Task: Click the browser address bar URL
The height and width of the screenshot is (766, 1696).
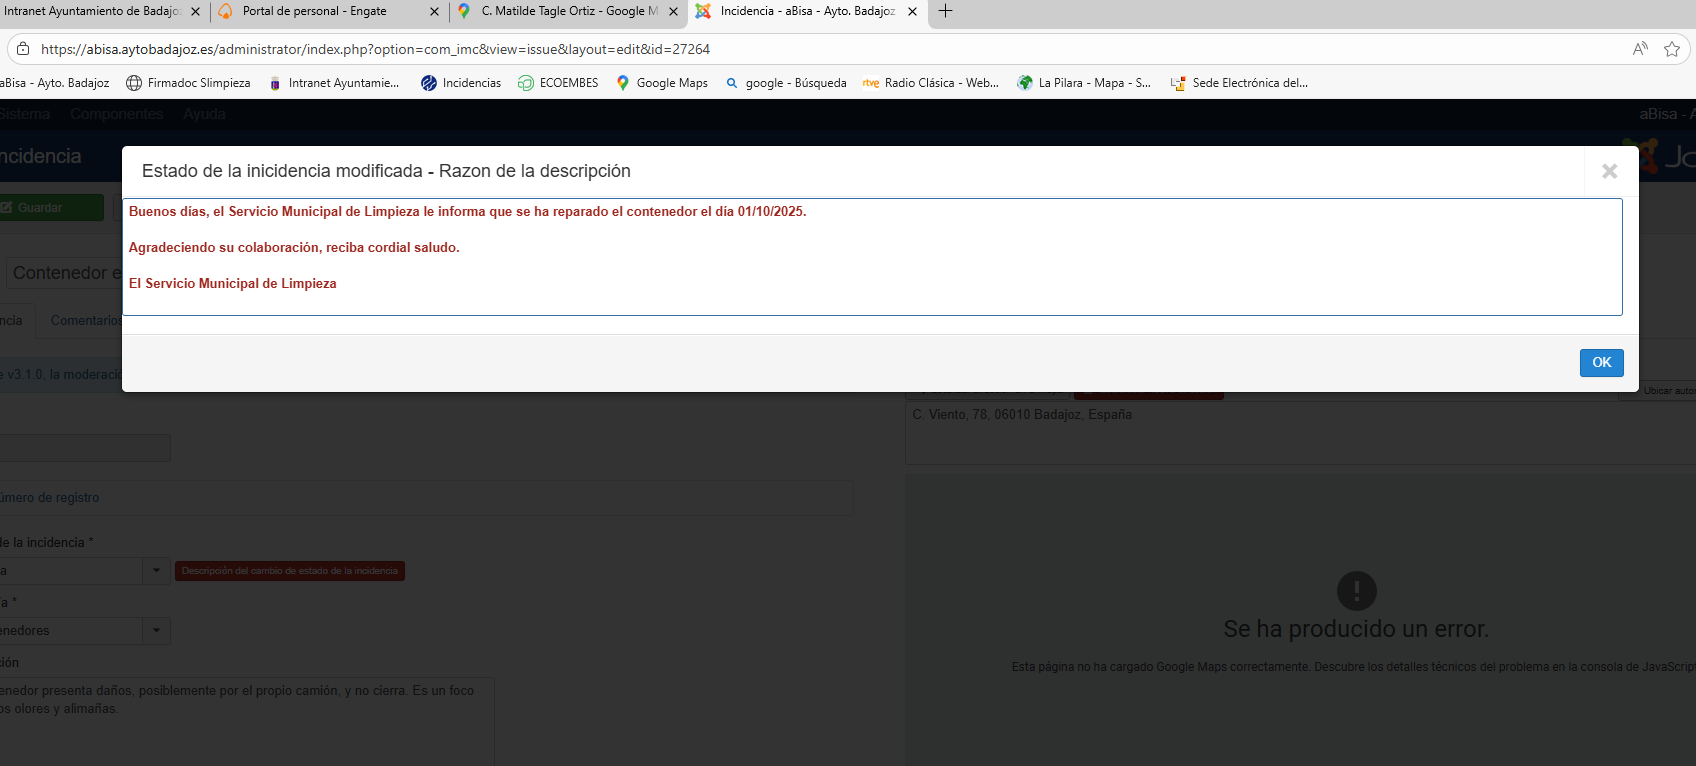Action: point(375,49)
